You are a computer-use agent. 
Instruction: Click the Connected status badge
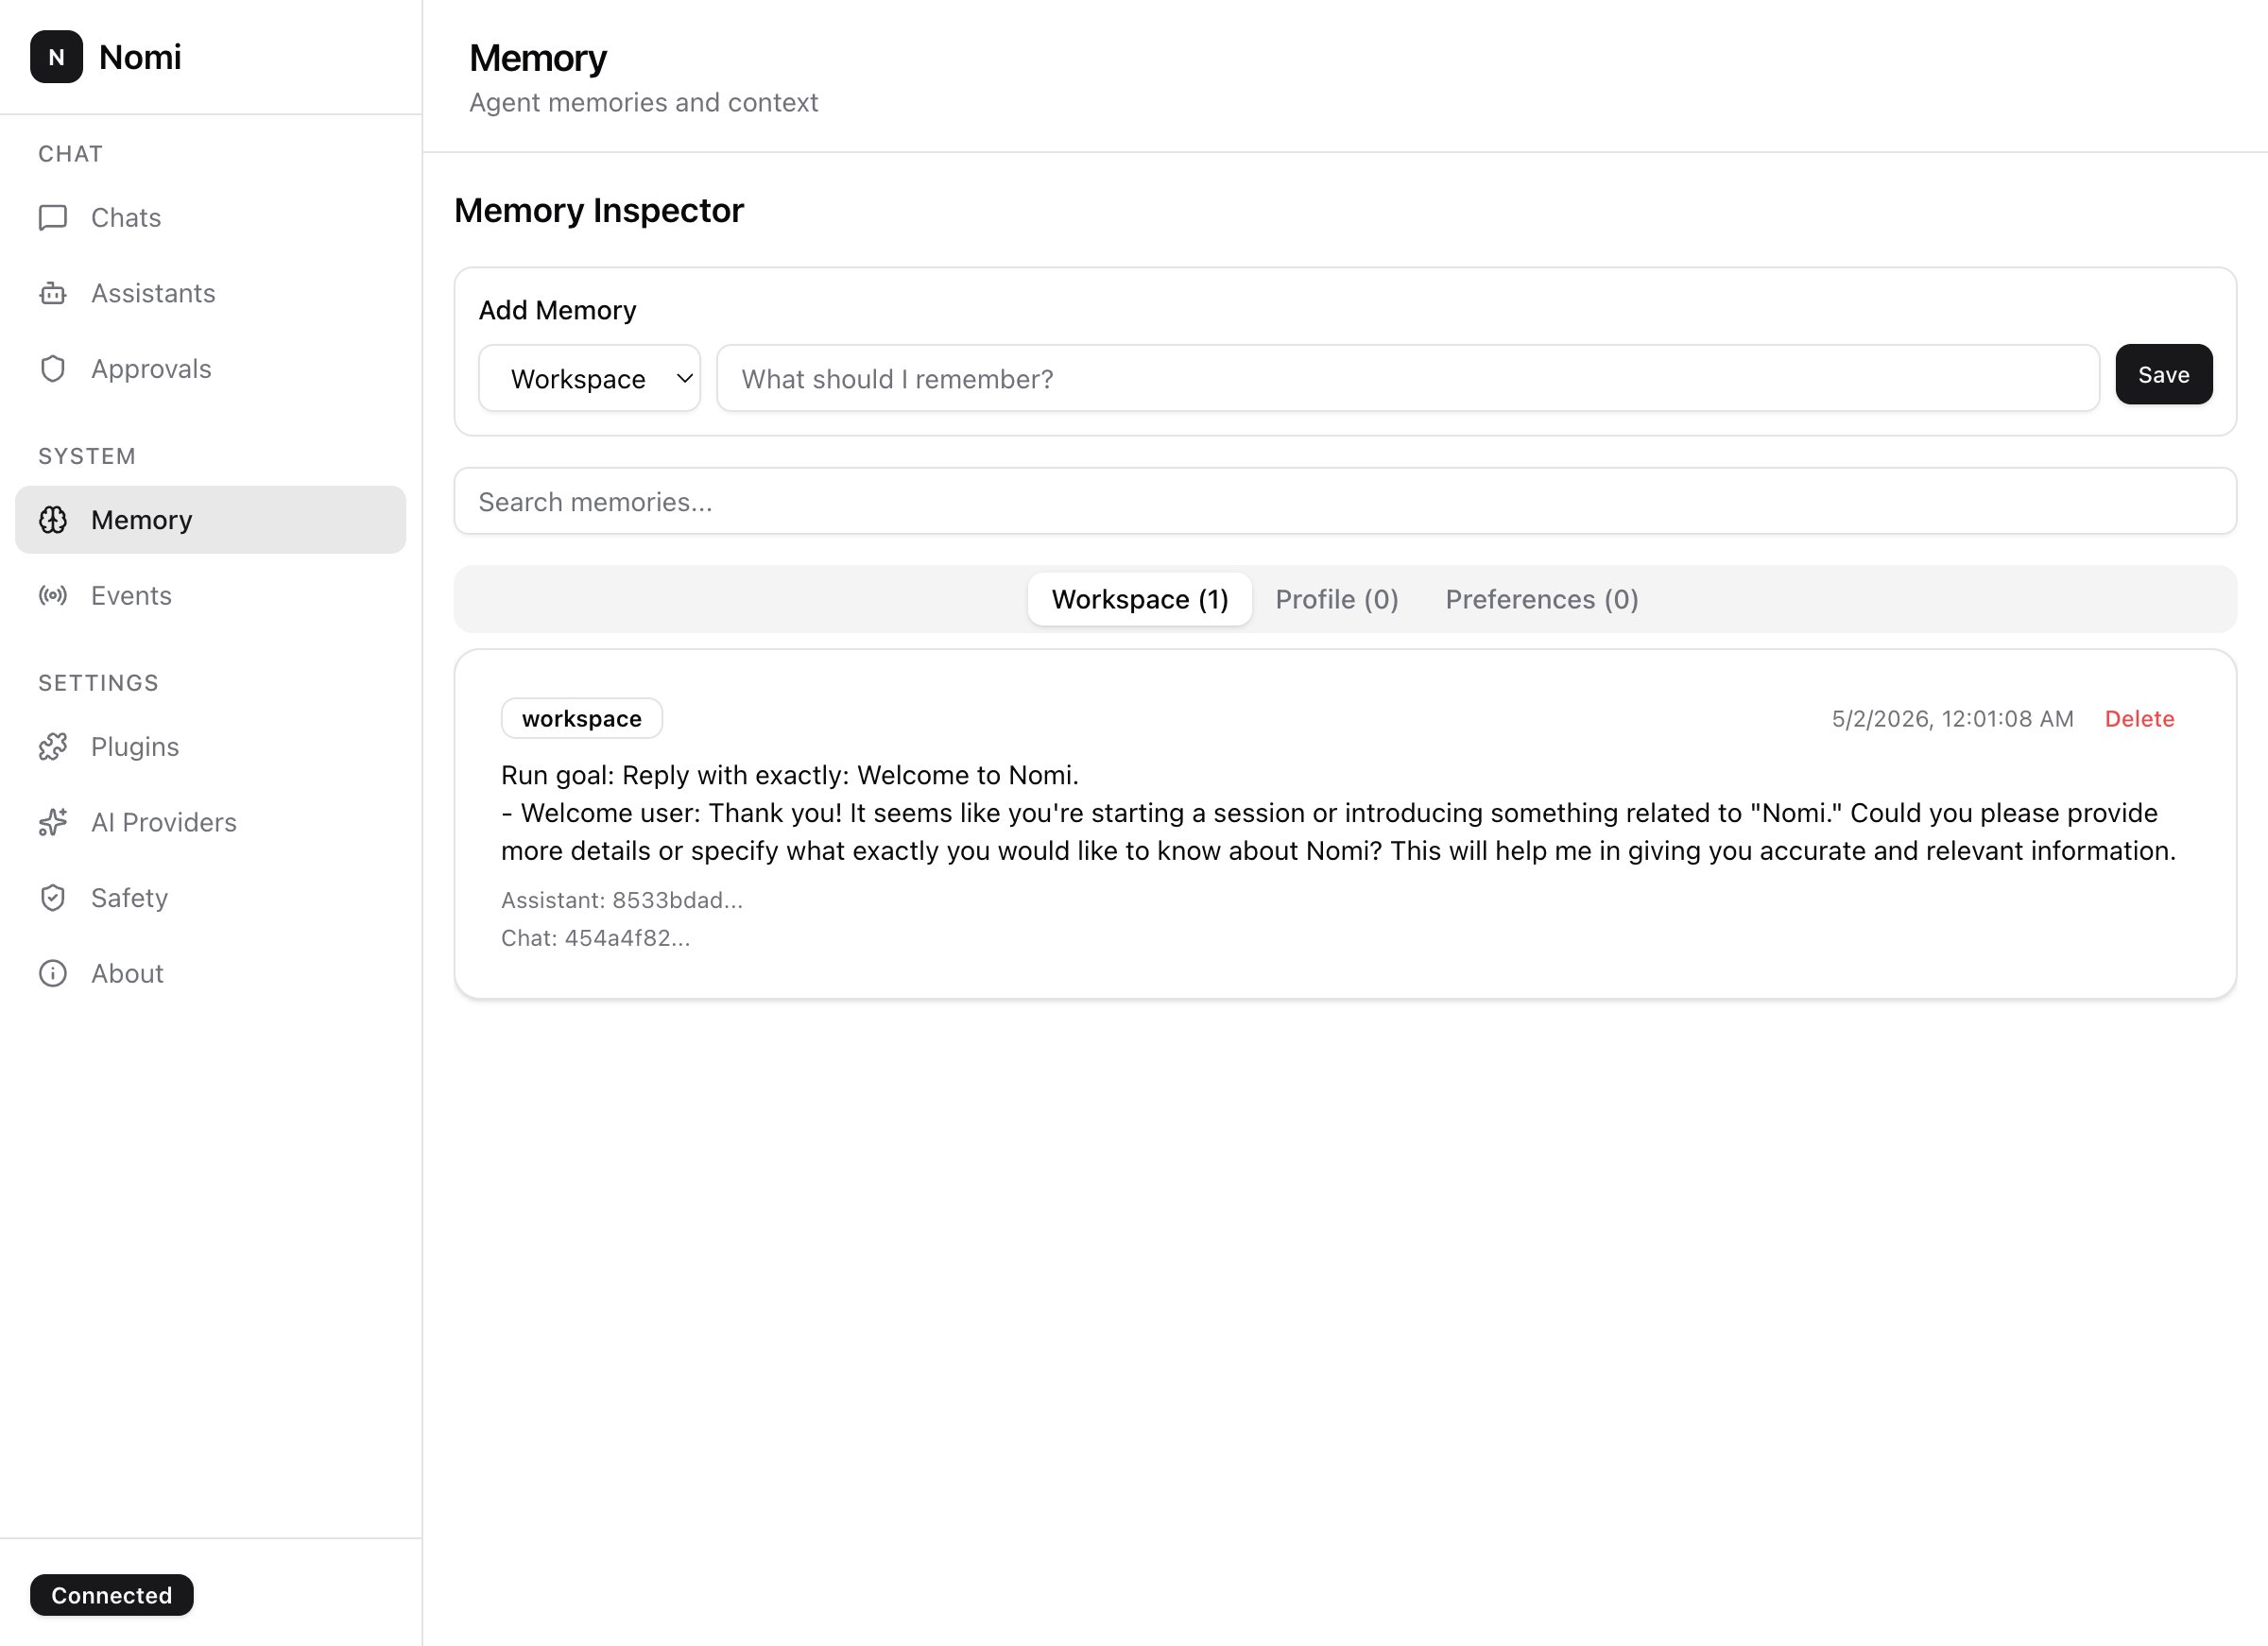112,1595
